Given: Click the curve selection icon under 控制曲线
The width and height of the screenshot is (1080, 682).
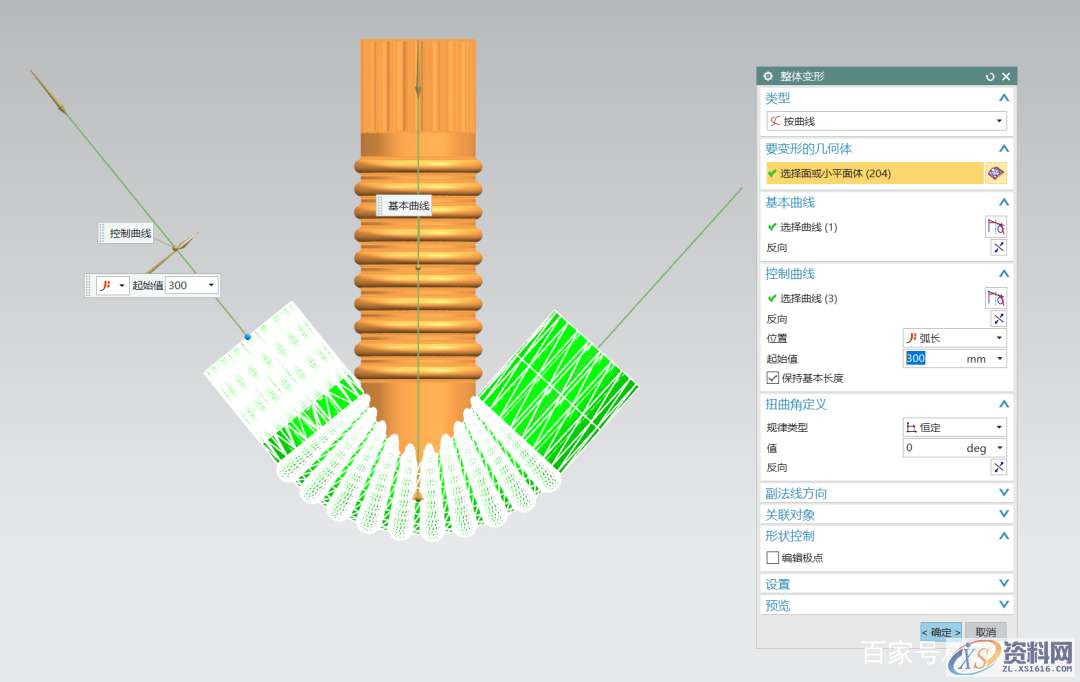Looking at the screenshot, I should [996, 298].
